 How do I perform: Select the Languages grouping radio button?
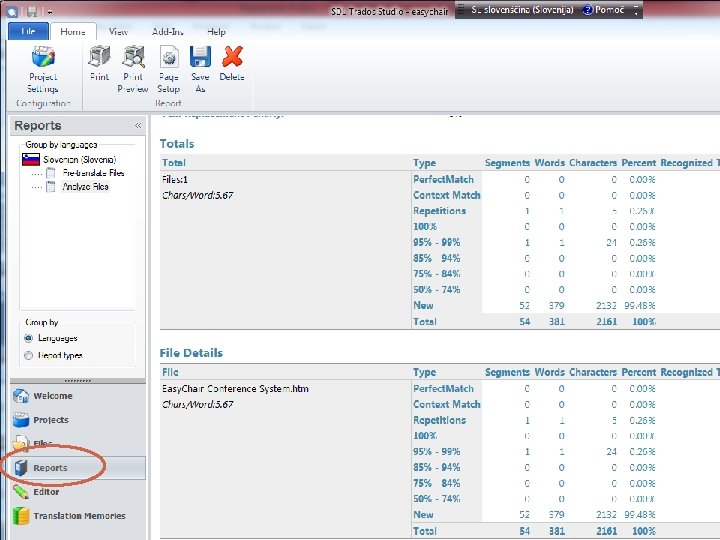(28, 338)
